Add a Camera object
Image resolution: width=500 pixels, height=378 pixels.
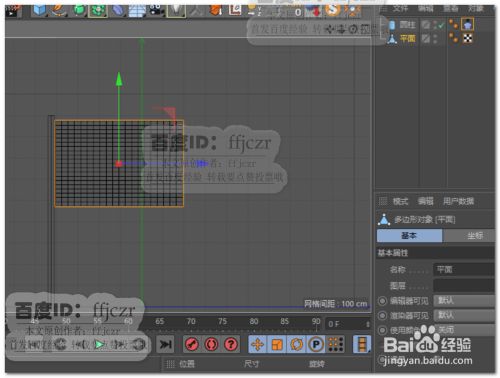(x=156, y=10)
